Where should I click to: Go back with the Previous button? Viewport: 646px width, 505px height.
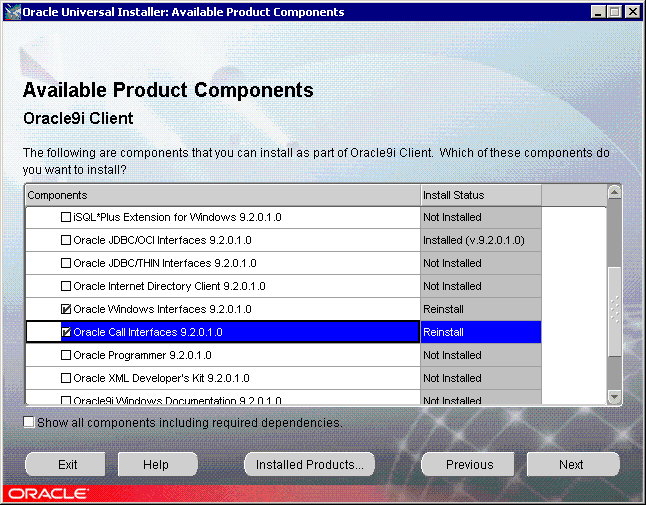coord(468,464)
